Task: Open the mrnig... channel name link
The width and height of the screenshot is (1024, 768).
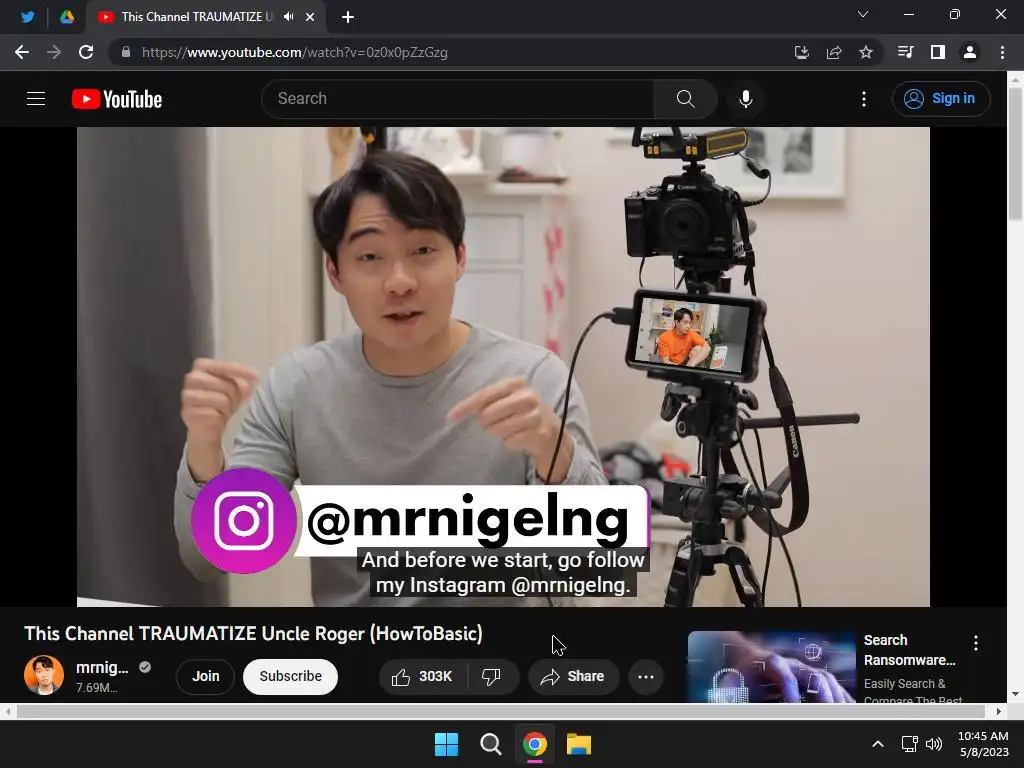Action: (x=102, y=667)
